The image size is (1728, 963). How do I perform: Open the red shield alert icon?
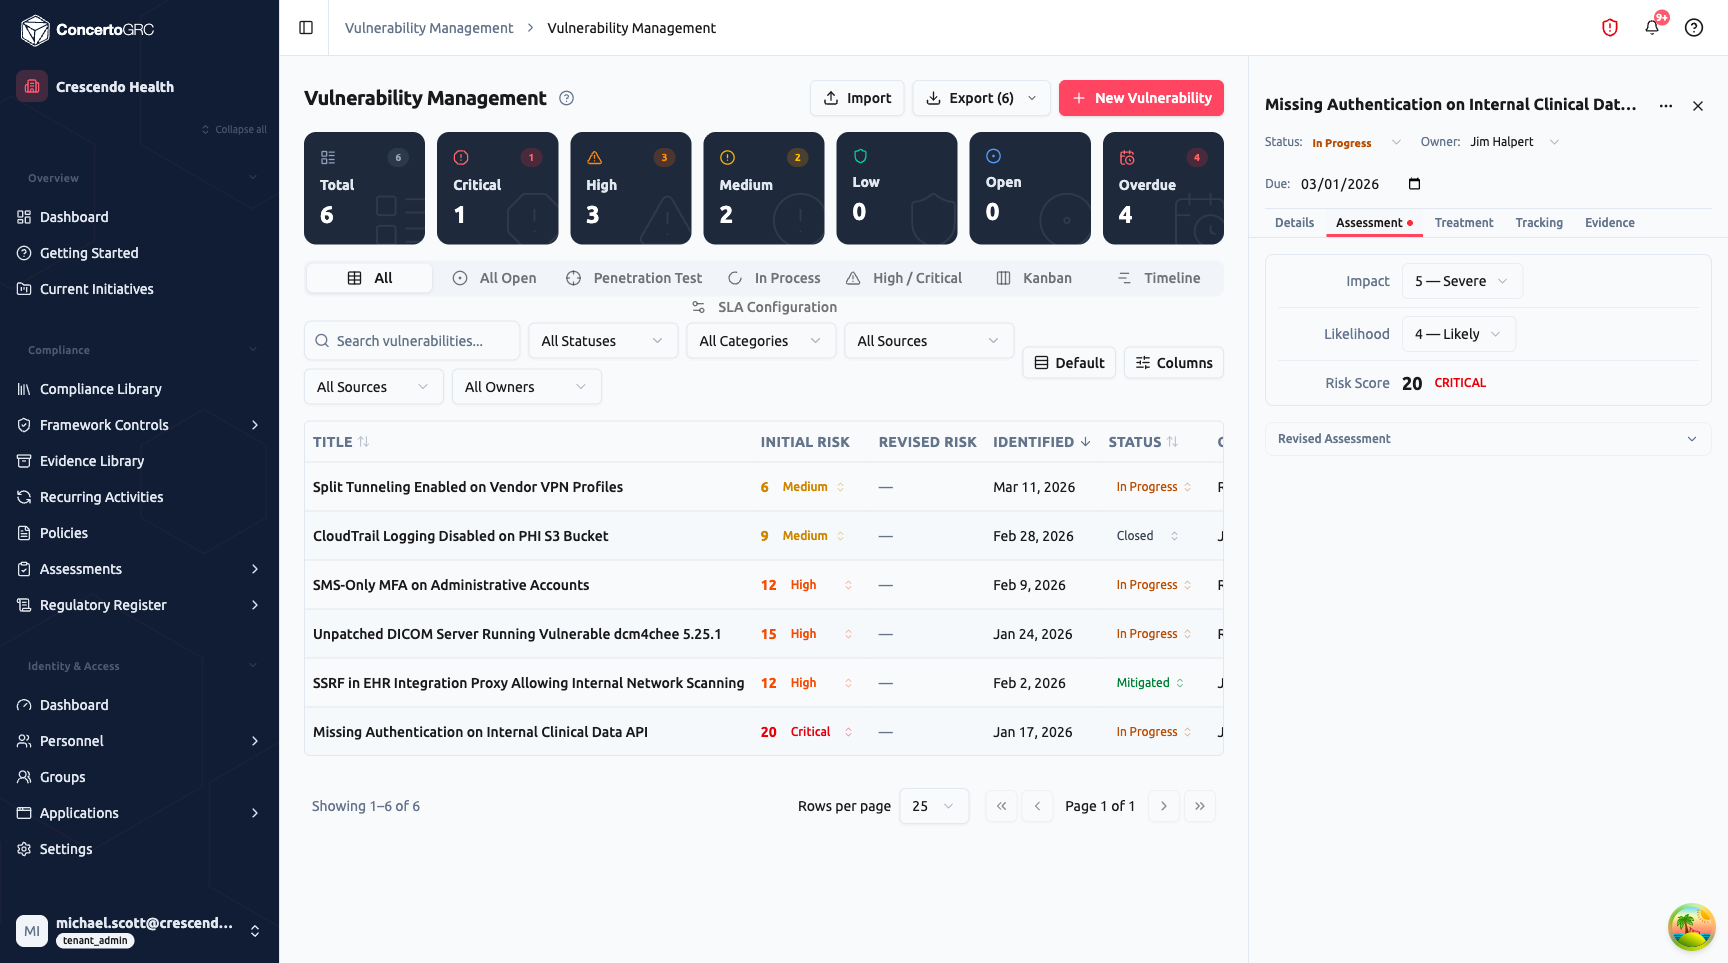(x=1610, y=28)
